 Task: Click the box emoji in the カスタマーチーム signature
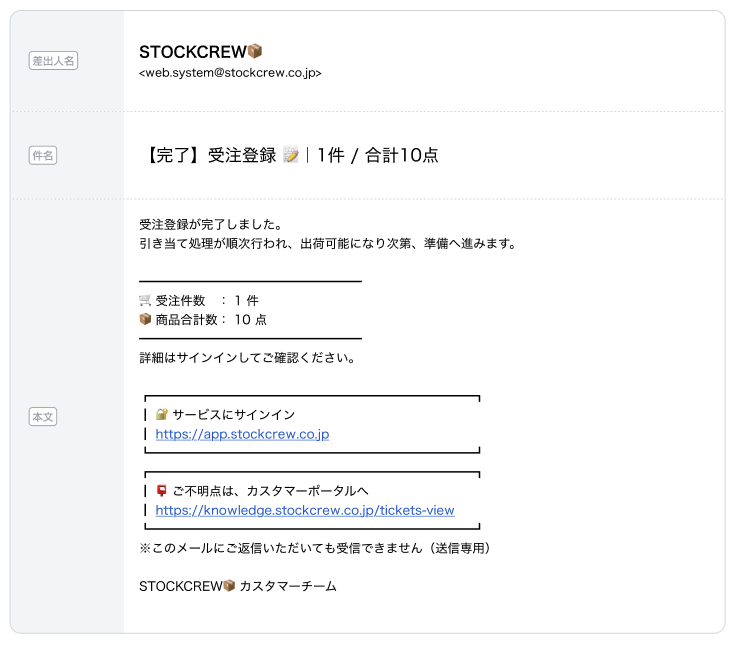click(x=228, y=586)
